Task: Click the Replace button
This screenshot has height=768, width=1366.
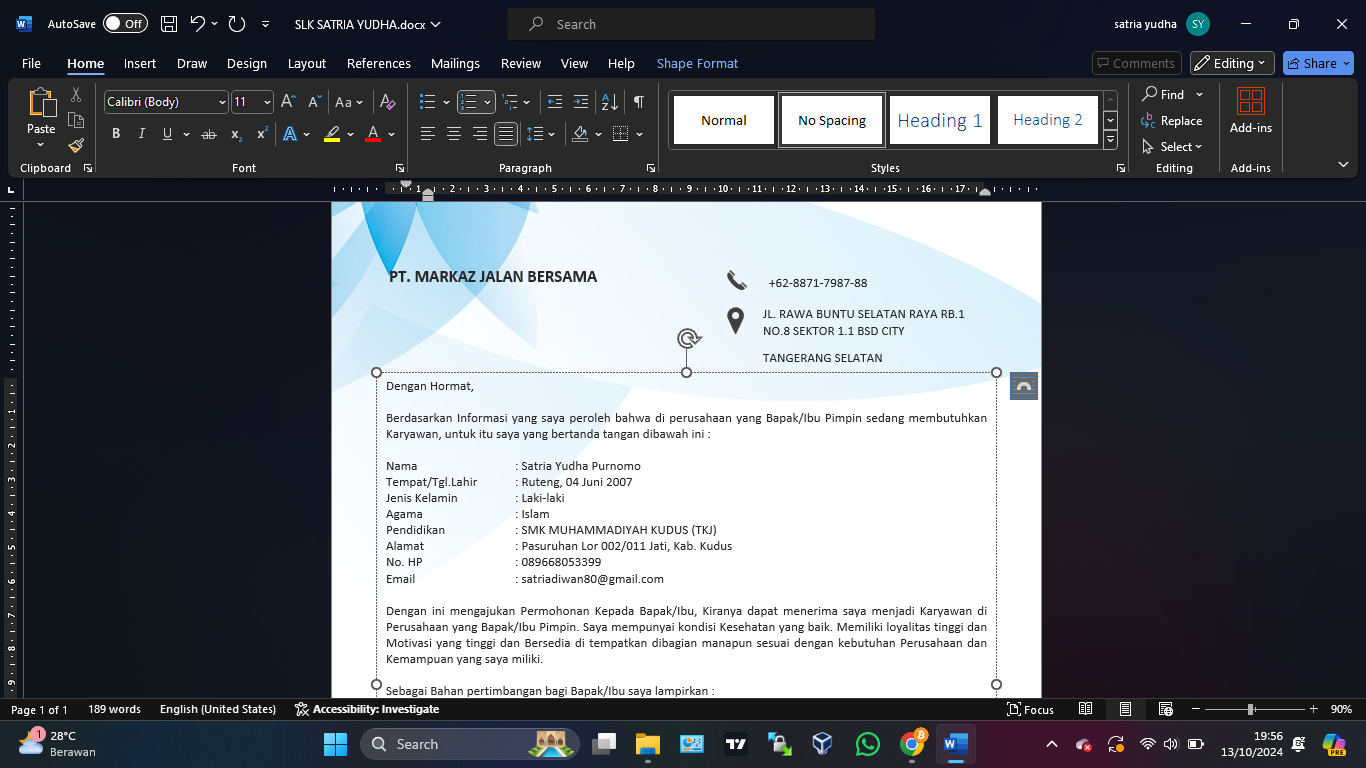Action: pyautogui.click(x=1172, y=121)
